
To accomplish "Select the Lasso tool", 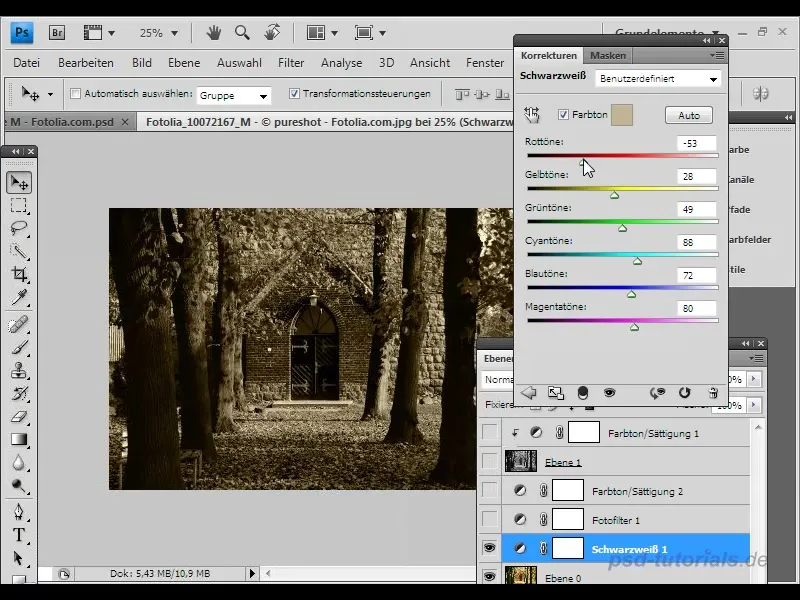I will (x=19, y=228).
